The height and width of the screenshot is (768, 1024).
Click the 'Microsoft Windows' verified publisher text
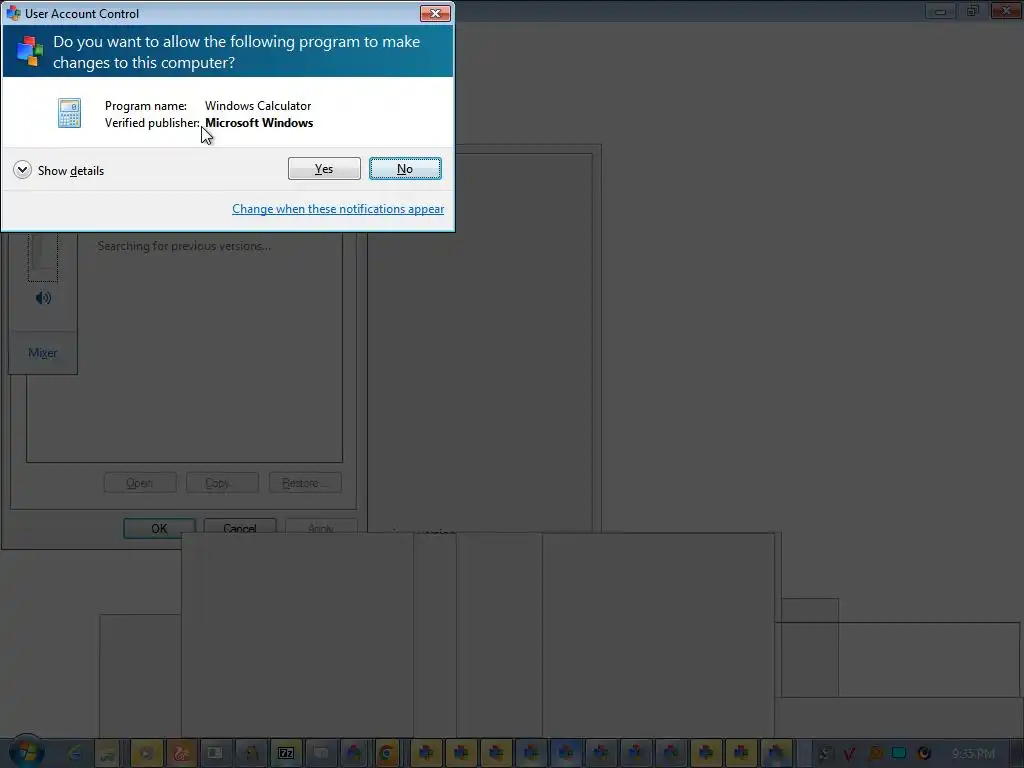pos(259,123)
